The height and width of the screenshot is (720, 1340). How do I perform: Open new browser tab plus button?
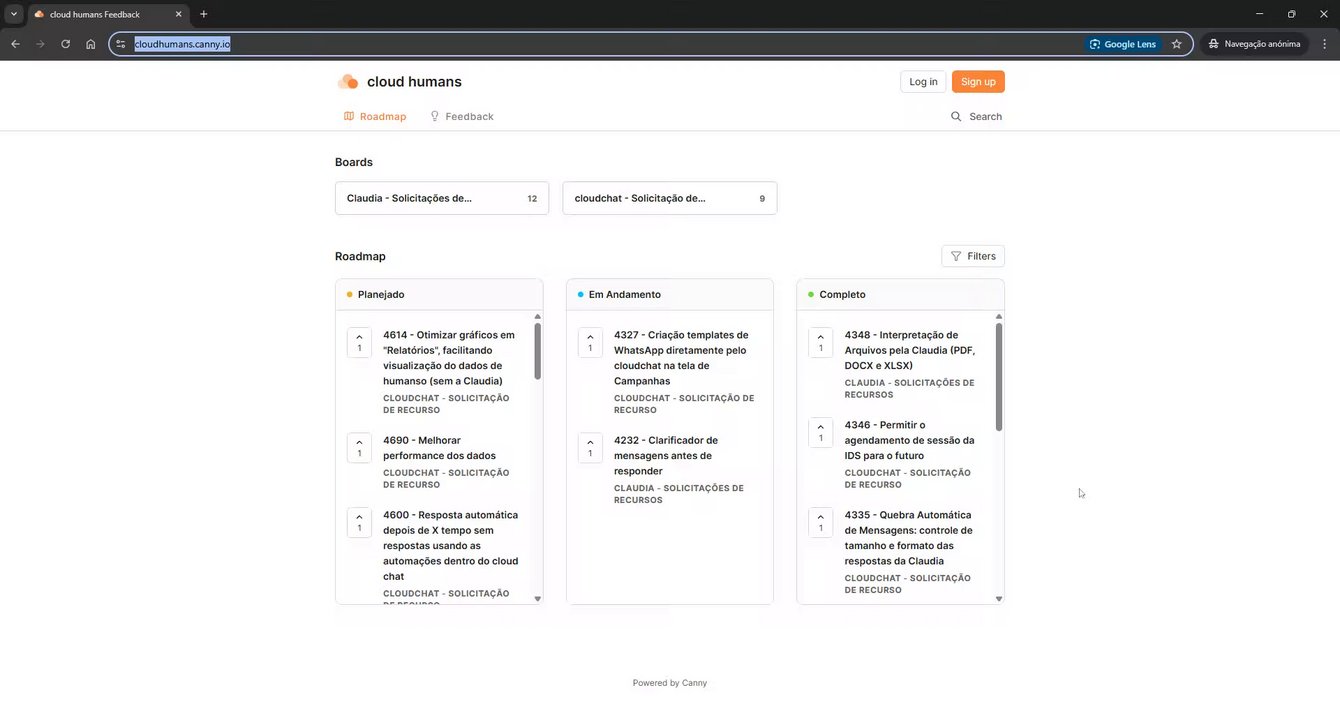pyautogui.click(x=204, y=14)
